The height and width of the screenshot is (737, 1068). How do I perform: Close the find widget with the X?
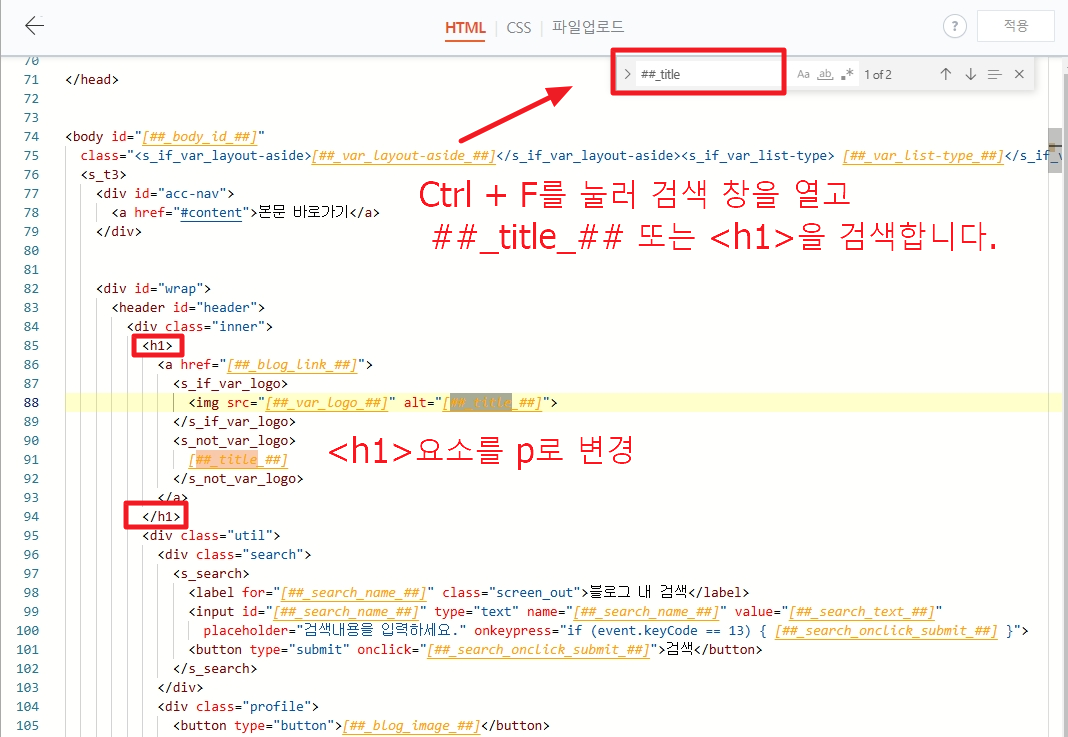[x=1018, y=73]
